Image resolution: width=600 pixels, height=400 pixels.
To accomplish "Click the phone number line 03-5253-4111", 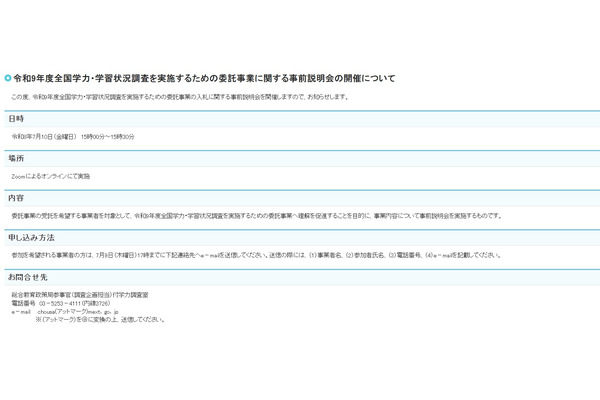I will [61, 303].
